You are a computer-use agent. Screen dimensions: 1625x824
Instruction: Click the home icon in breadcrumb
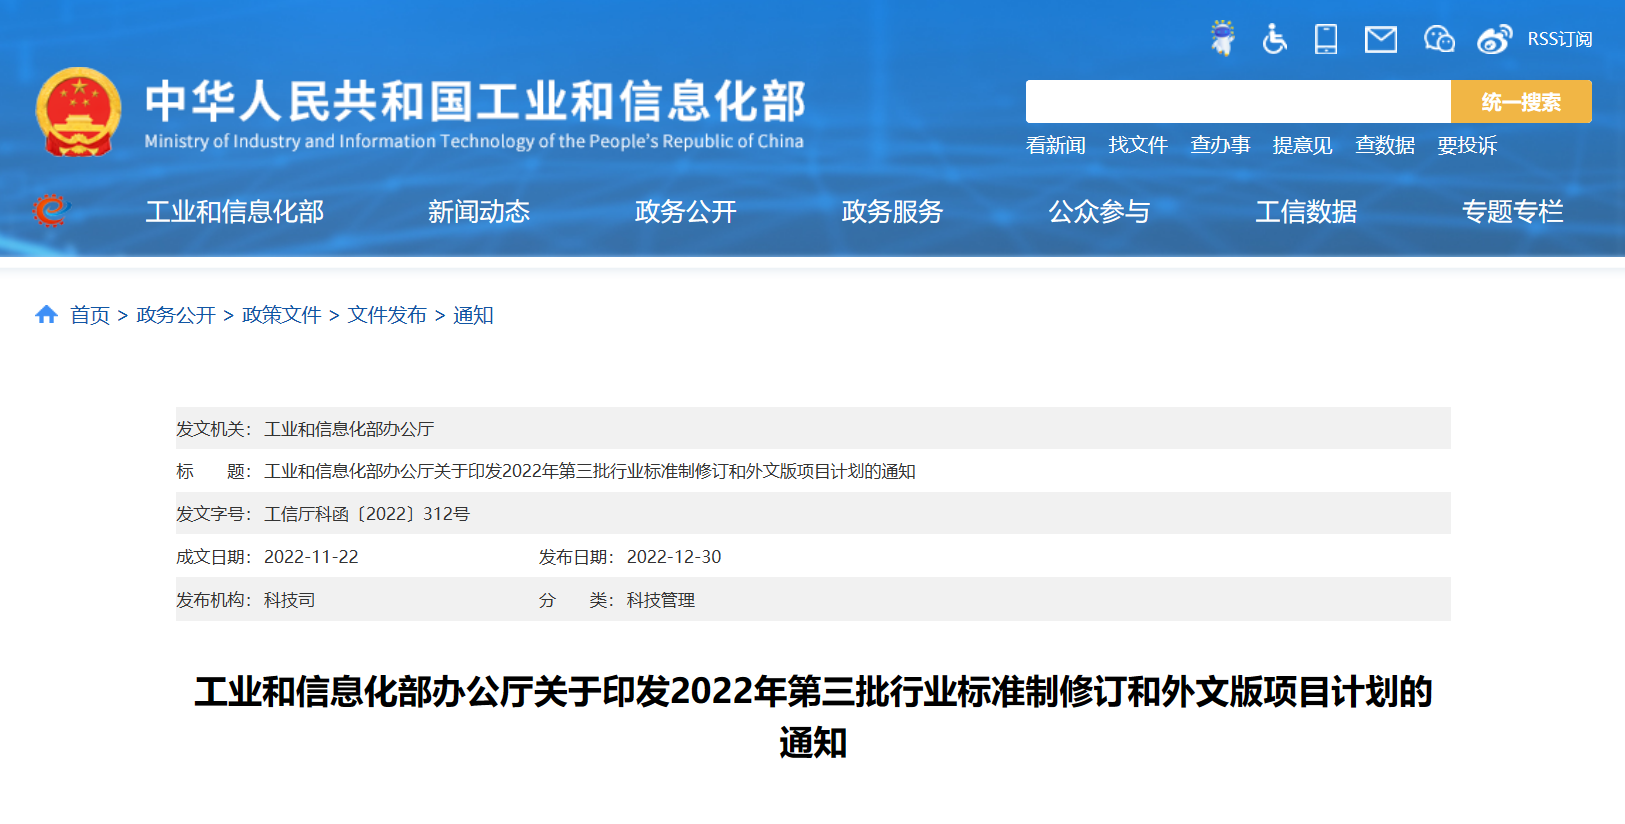[46, 315]
